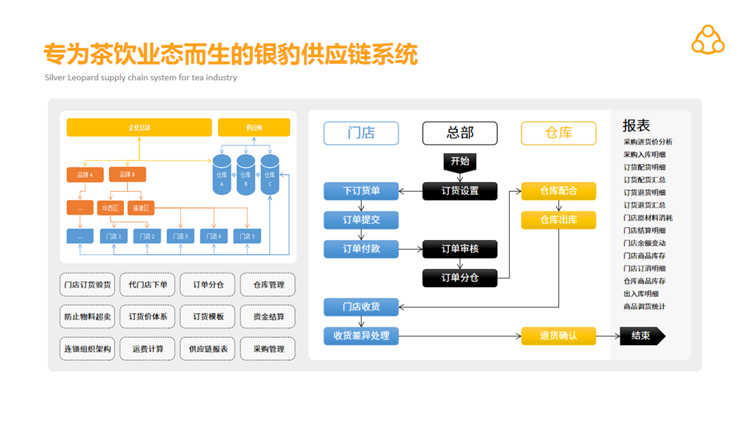Click the 报表 heading
750x422 pixels.
[x=636, y=125]
